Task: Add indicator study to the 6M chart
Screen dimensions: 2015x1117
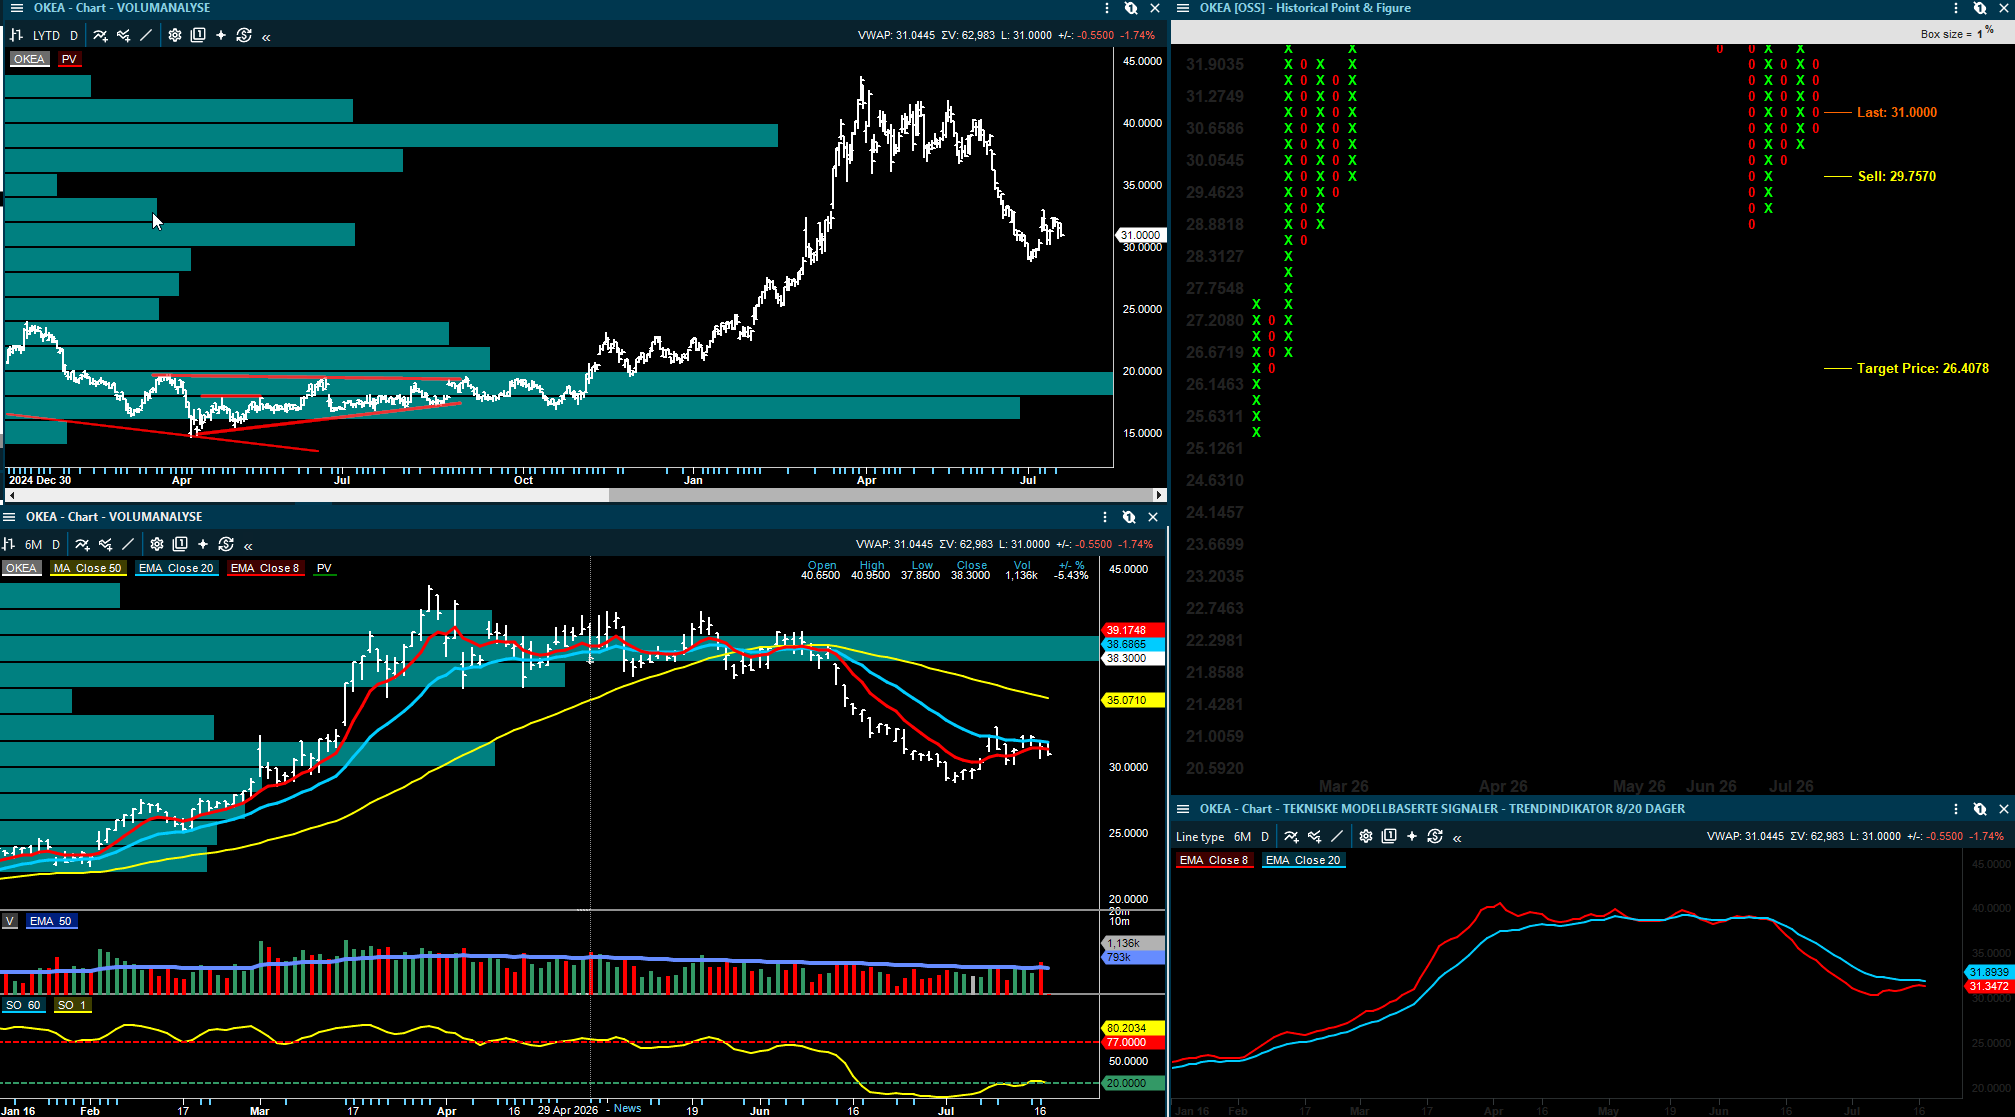Action: point(82,544)
